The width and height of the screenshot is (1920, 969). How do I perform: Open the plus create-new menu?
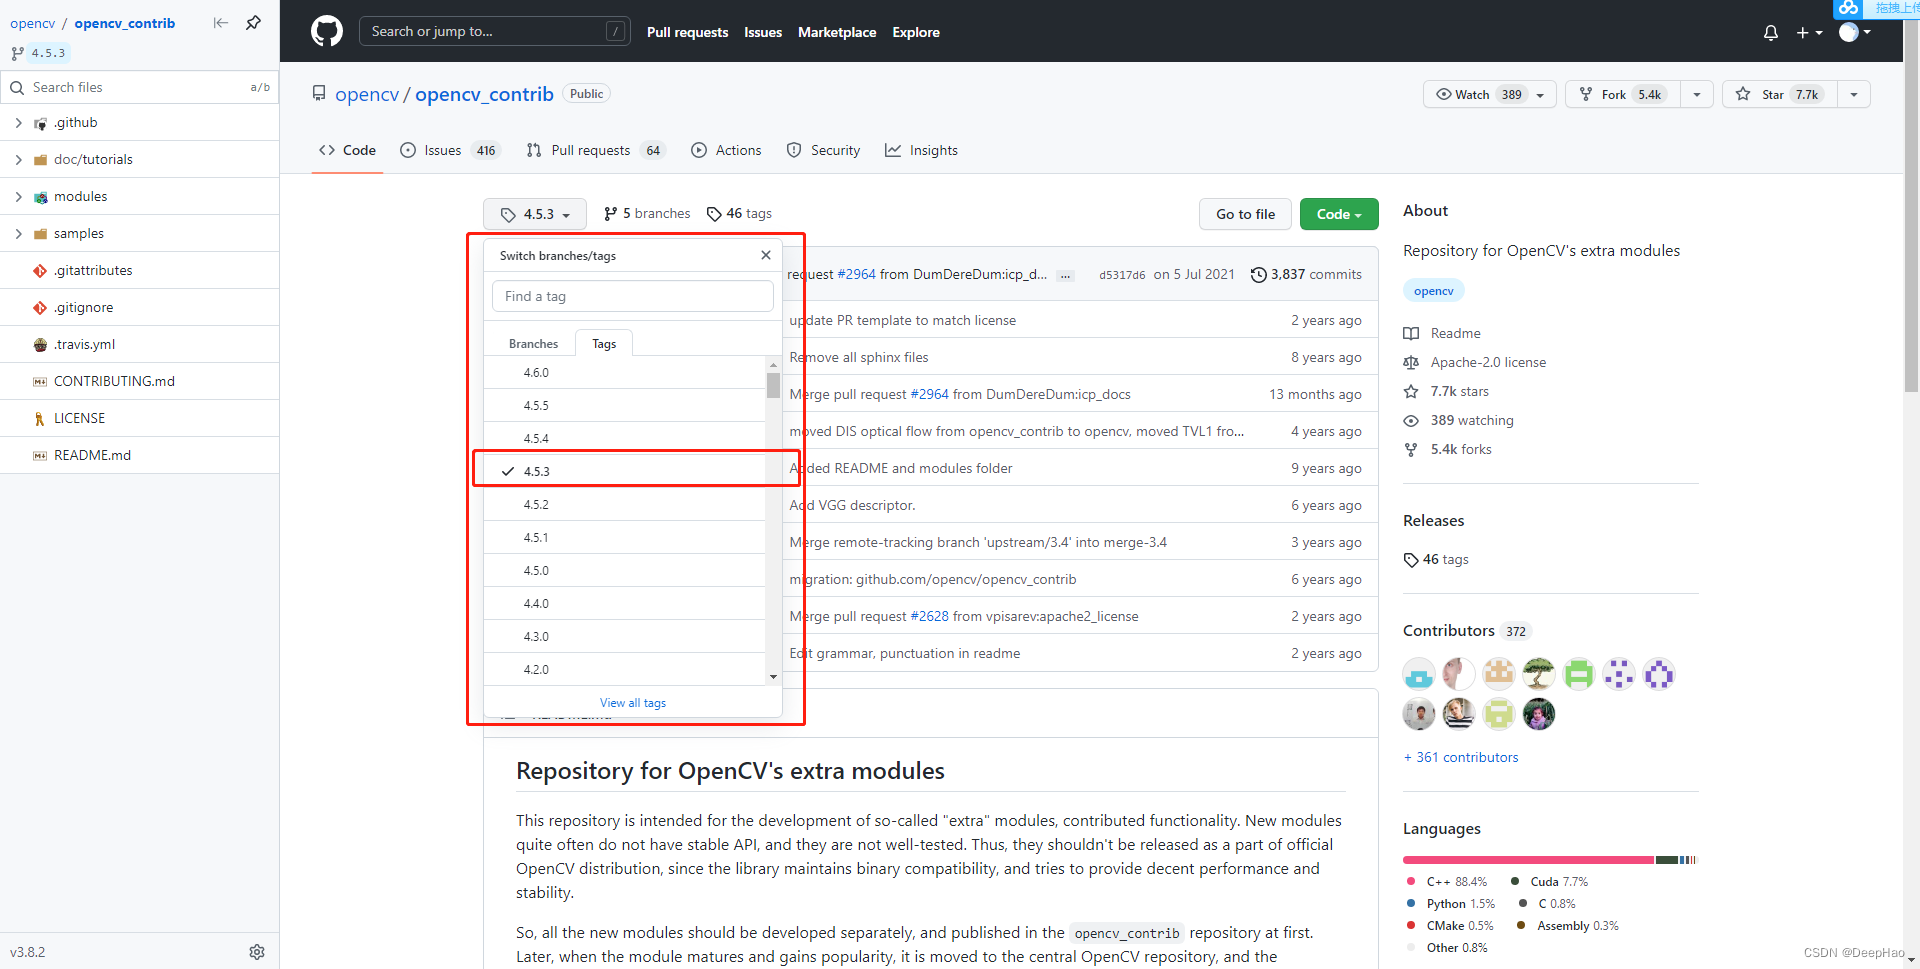click(x=1809, y=32)
